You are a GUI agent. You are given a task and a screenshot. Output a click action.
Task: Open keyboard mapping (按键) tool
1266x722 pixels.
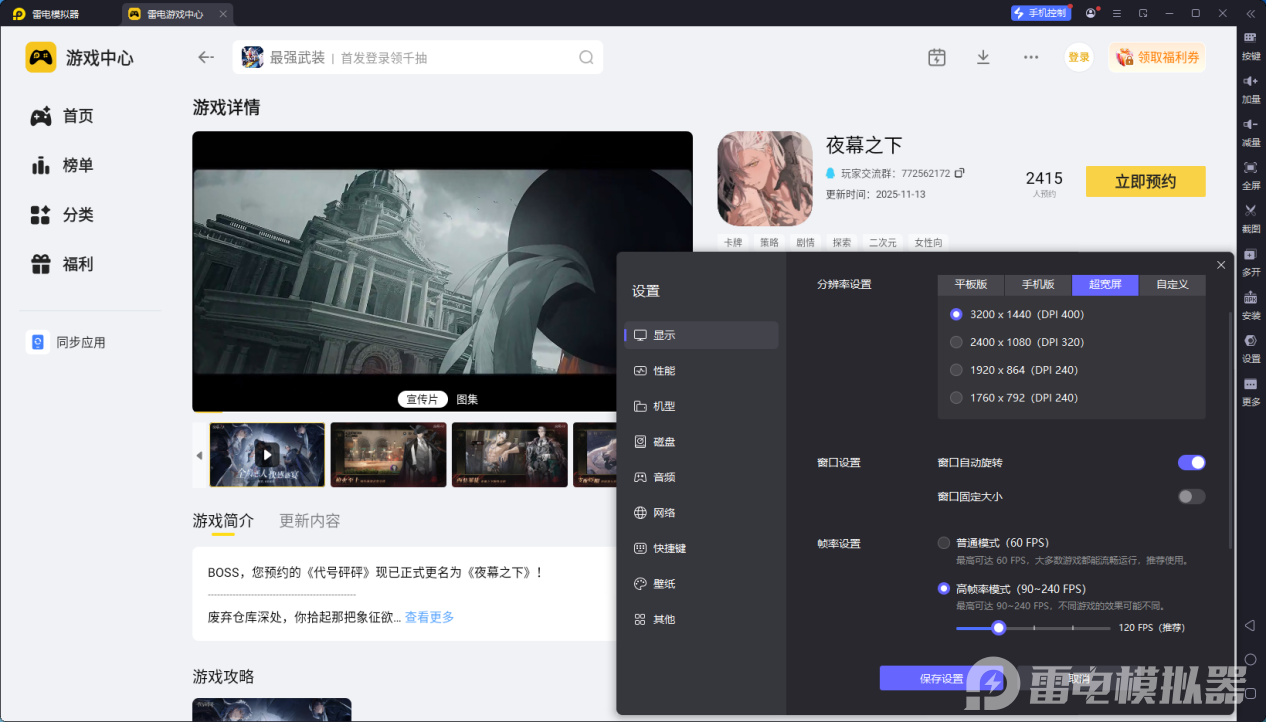click(x=1250, y=39)
